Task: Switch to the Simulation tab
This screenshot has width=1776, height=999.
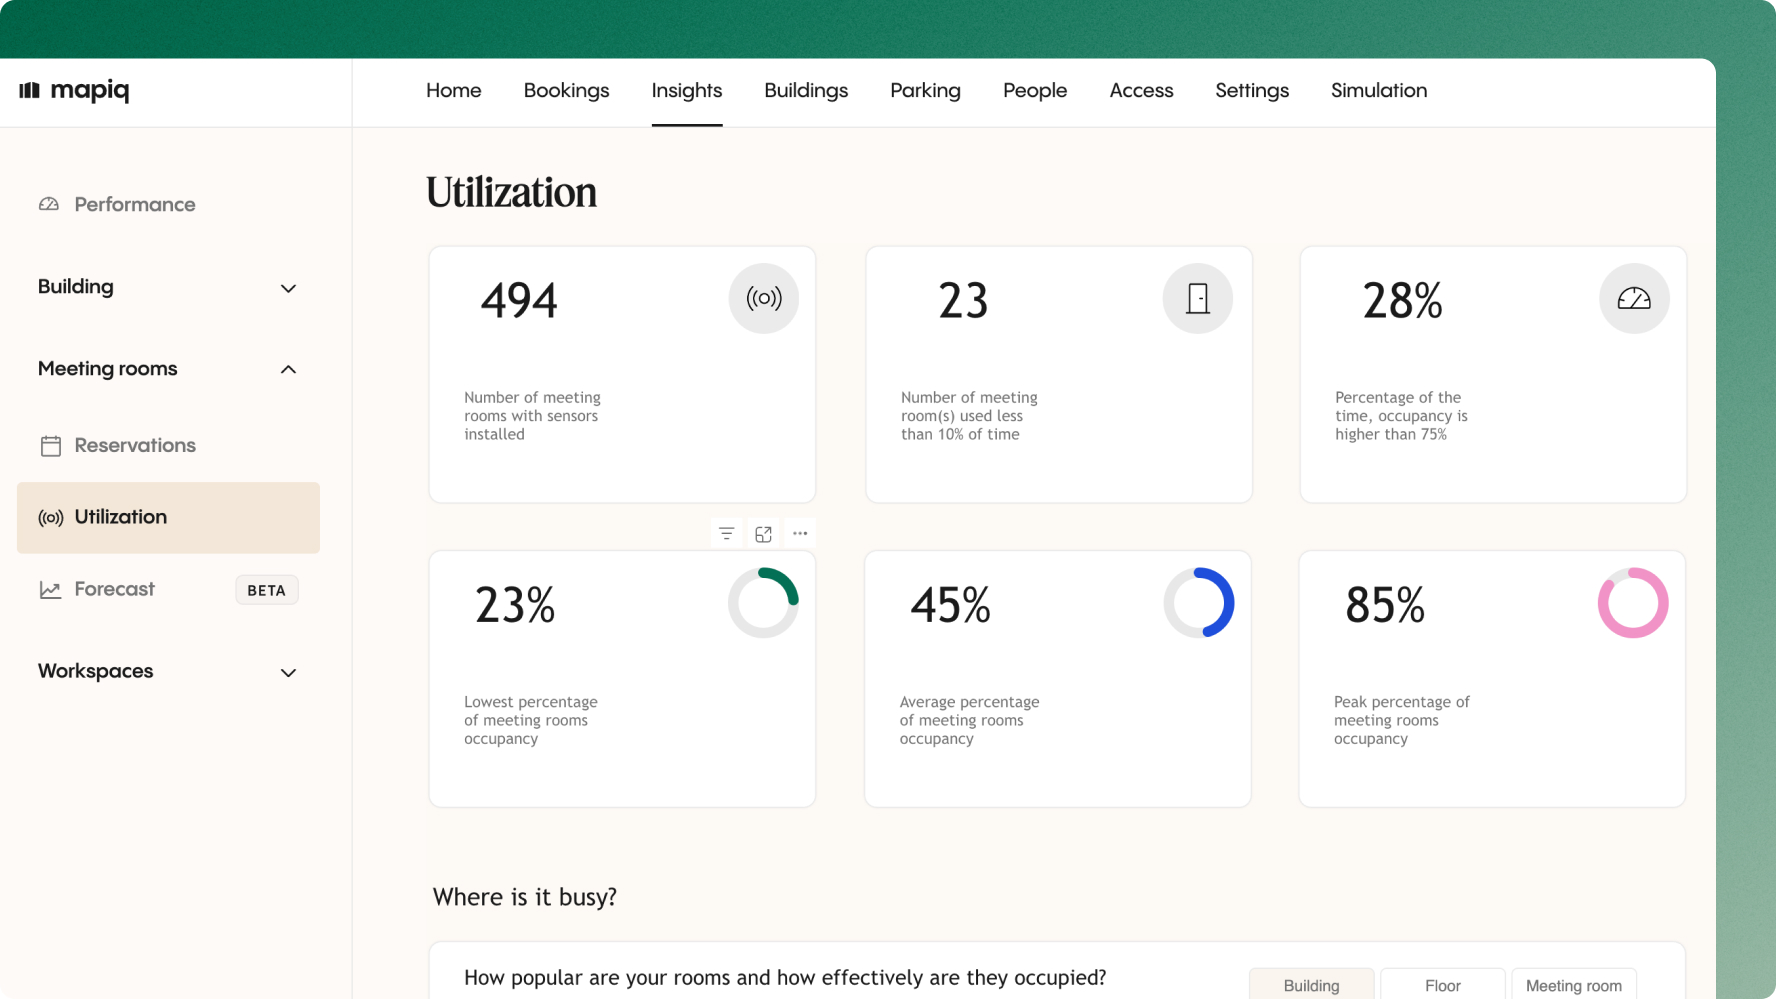Action: 1379,90
